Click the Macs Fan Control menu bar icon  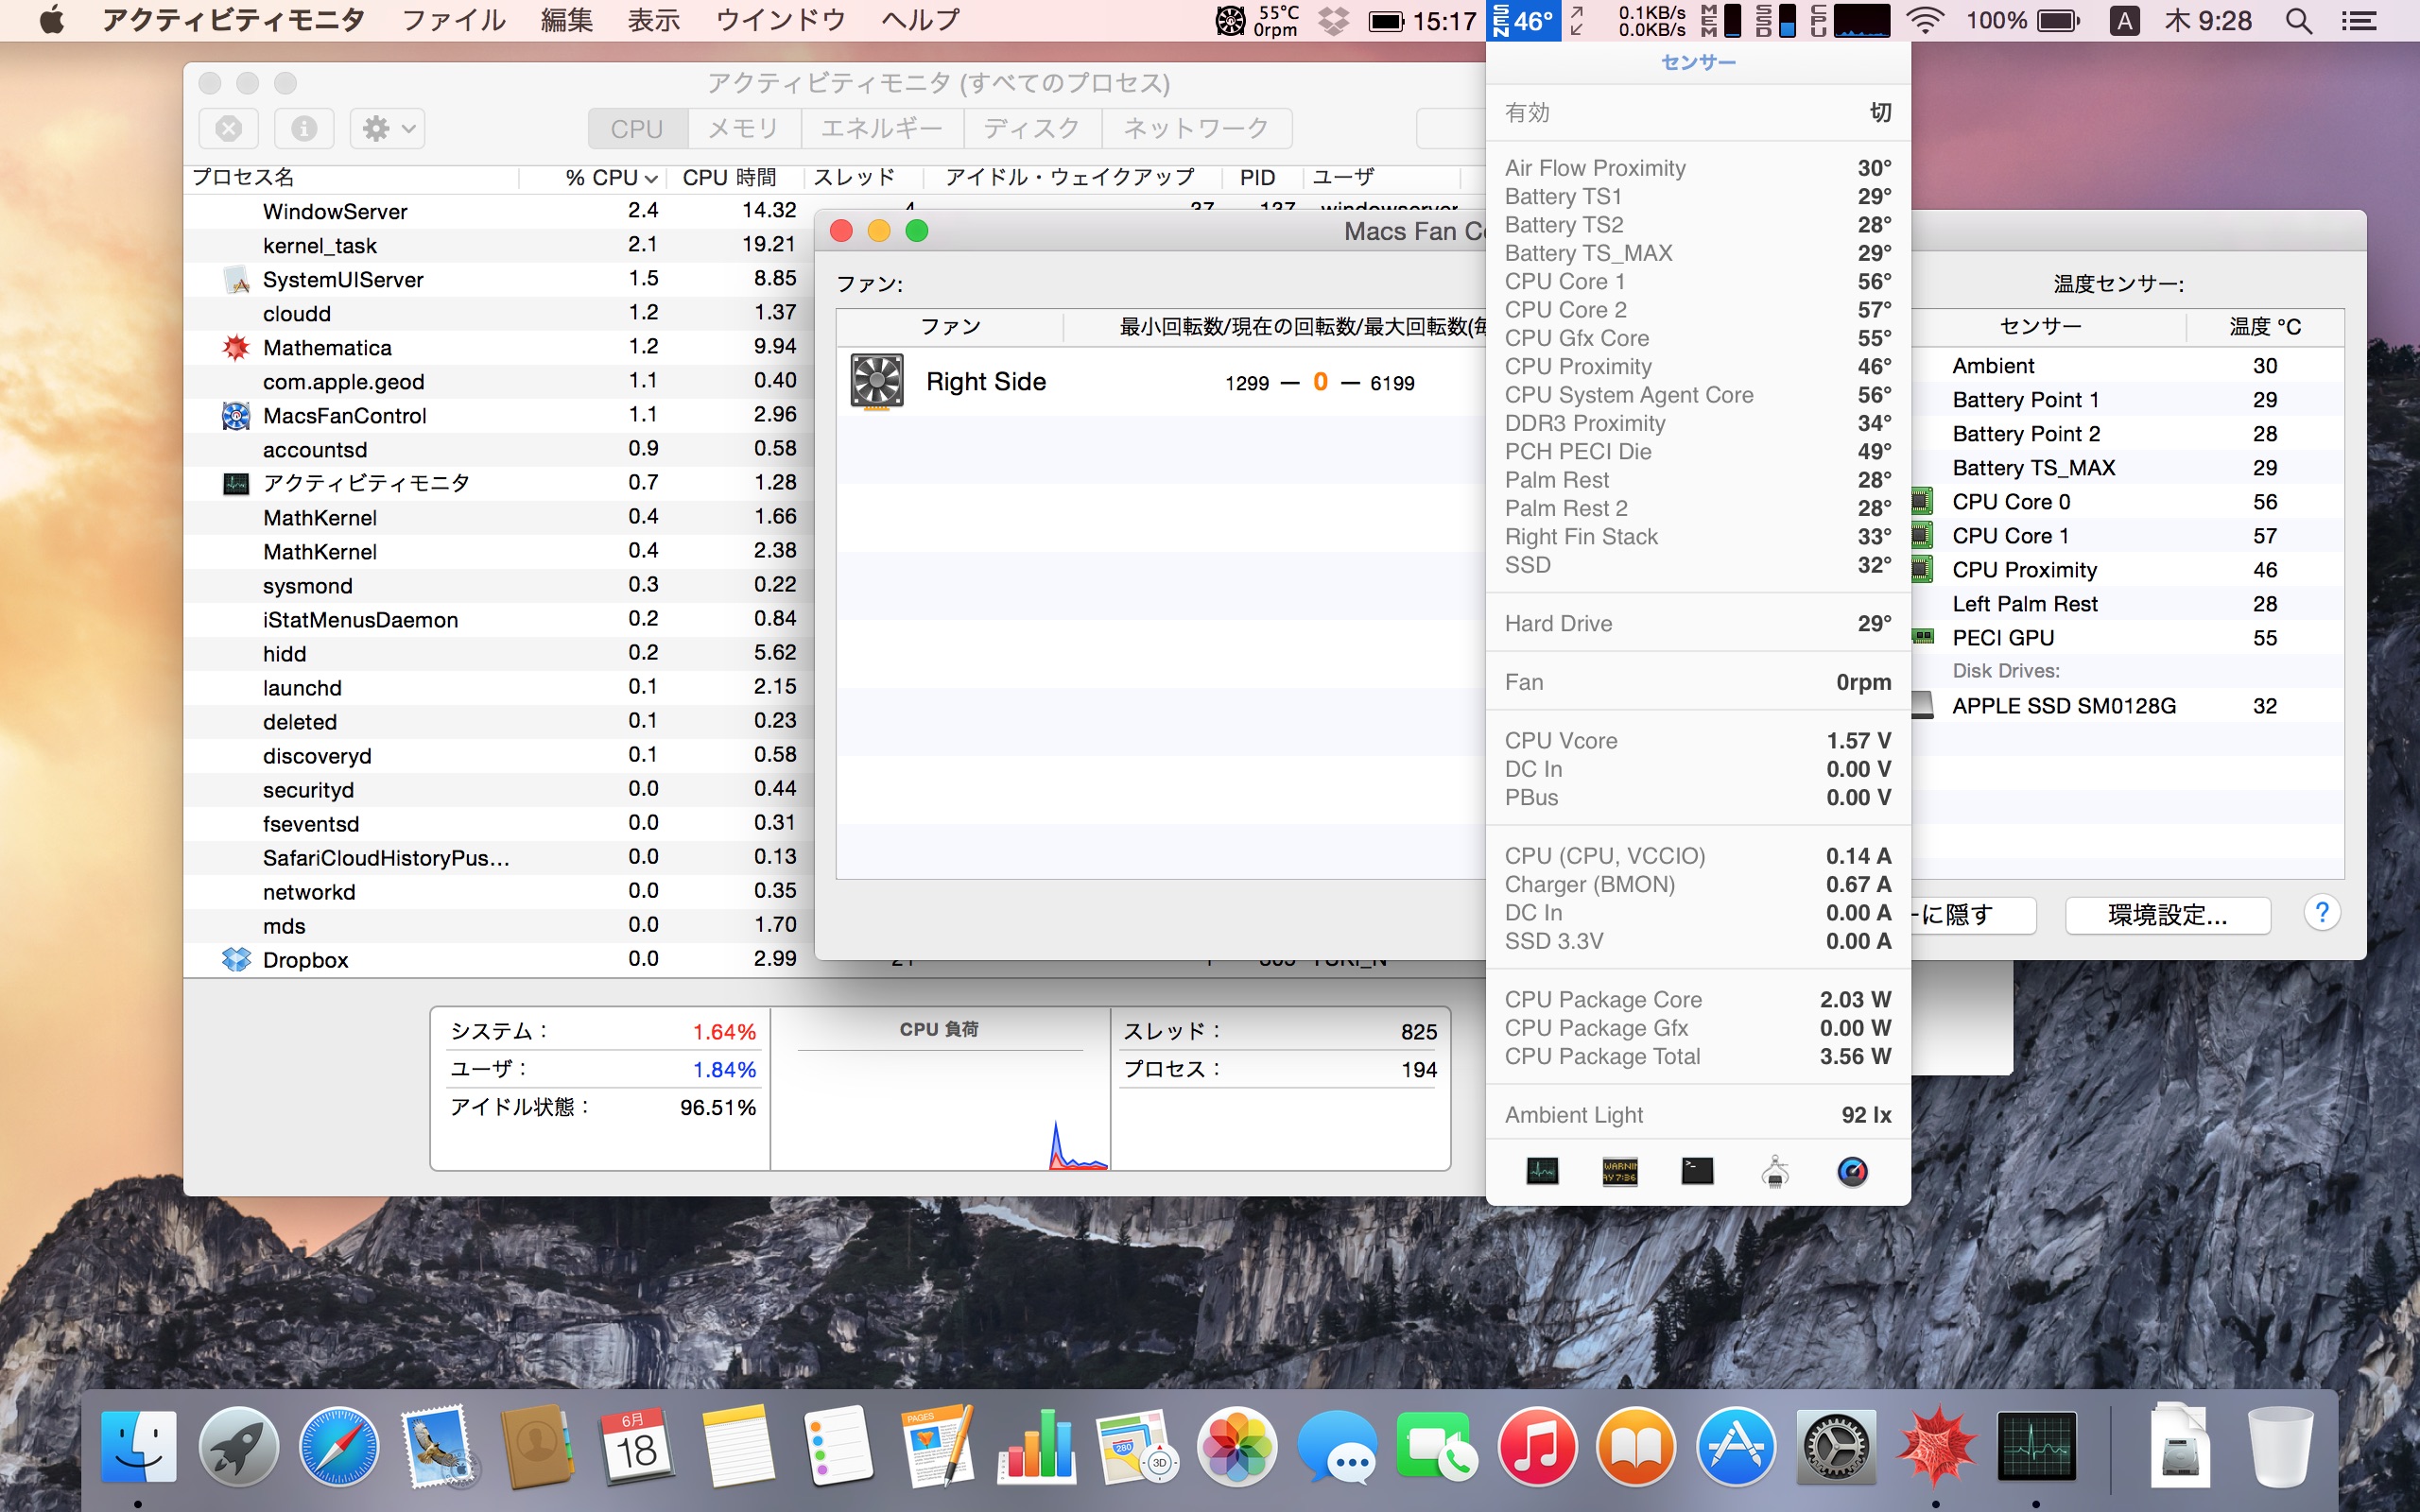click(x=1230, y=20)
